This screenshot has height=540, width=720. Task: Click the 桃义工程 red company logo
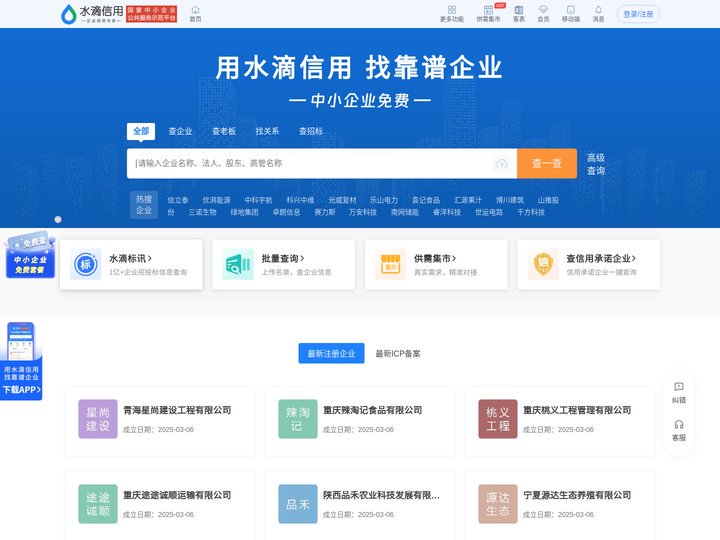tap(498, 419)
